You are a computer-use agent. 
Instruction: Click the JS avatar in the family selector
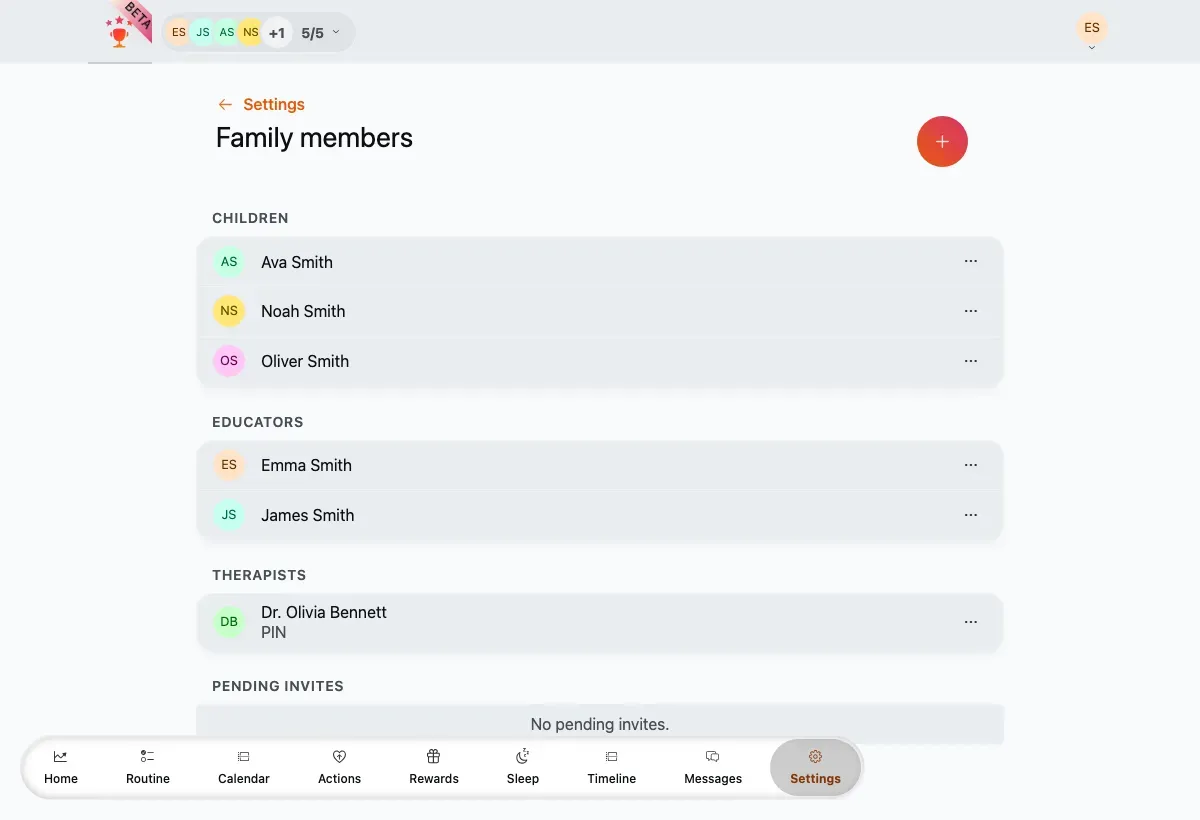point(203,33)
